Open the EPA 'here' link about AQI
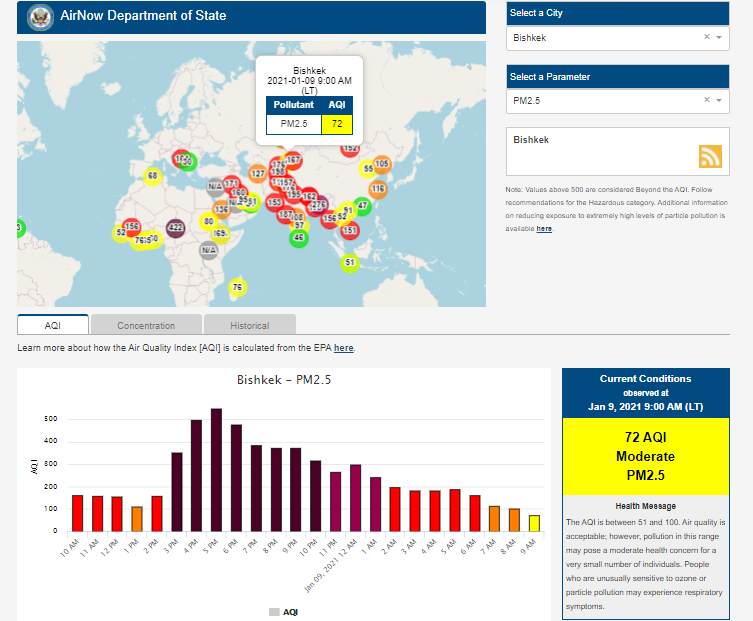Screen dimensions: 753x621 tap(343, 348)
